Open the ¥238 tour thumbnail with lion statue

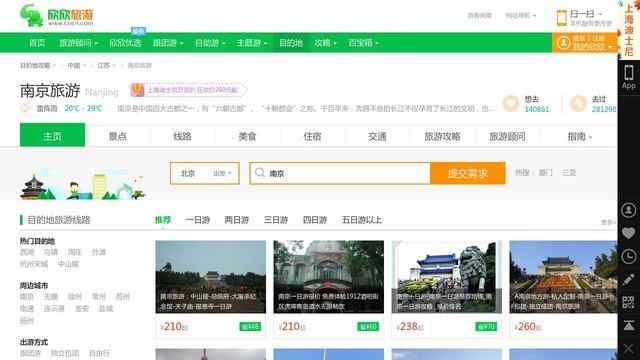coord(447,277)
